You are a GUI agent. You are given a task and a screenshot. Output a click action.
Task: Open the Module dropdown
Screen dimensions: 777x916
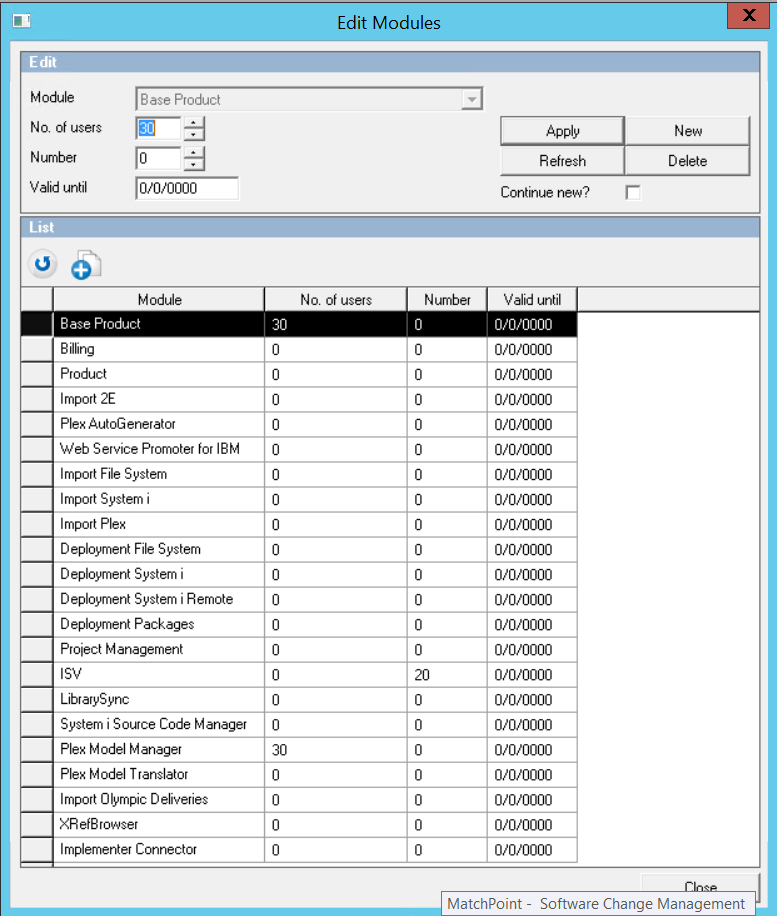471,99
